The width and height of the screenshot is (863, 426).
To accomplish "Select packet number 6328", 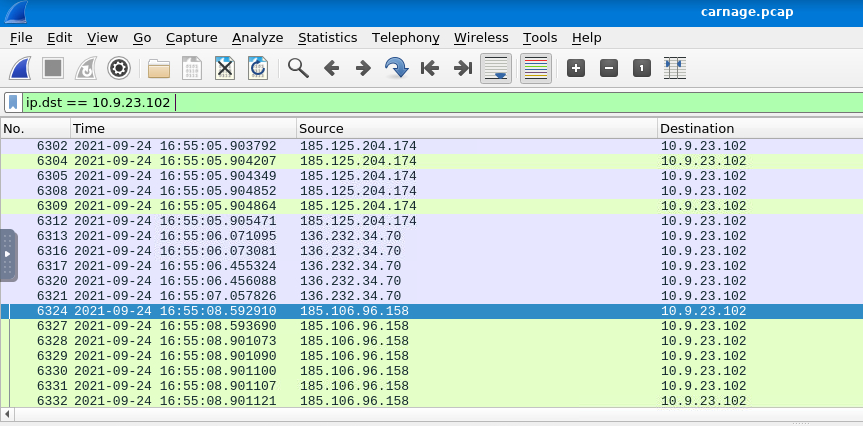I will point(432,341).
